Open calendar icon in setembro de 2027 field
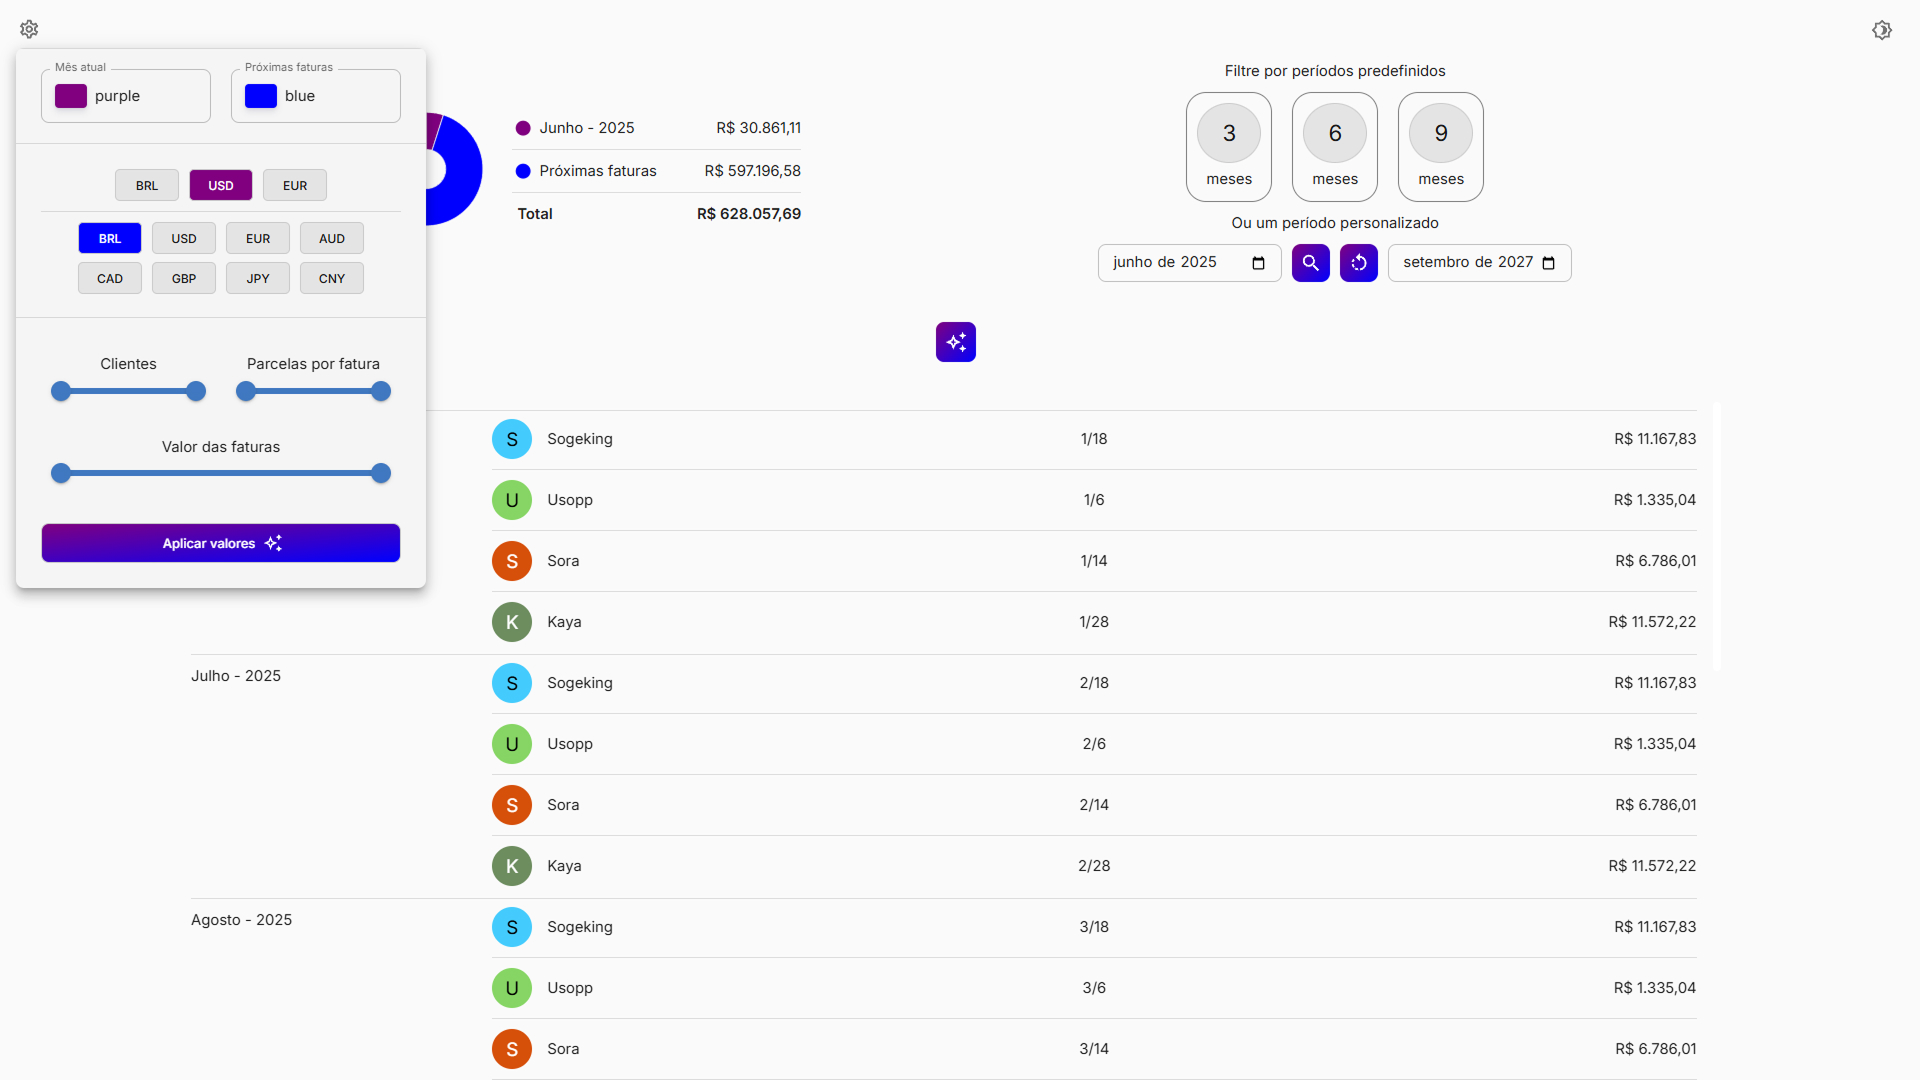 tap(1548, 263)
